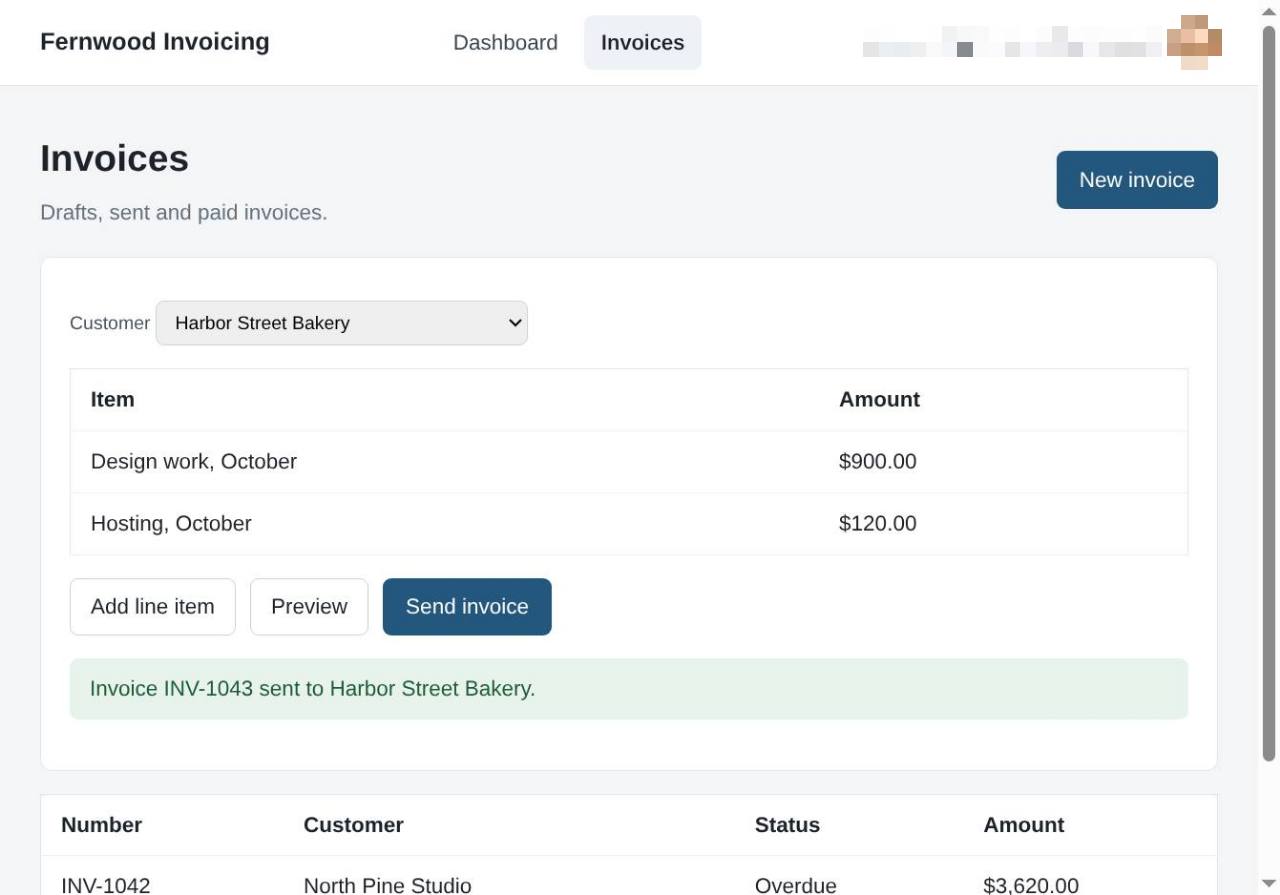Click the New invoice button
Viewport: 1280px width, 895px height.
coord(1137,180)
